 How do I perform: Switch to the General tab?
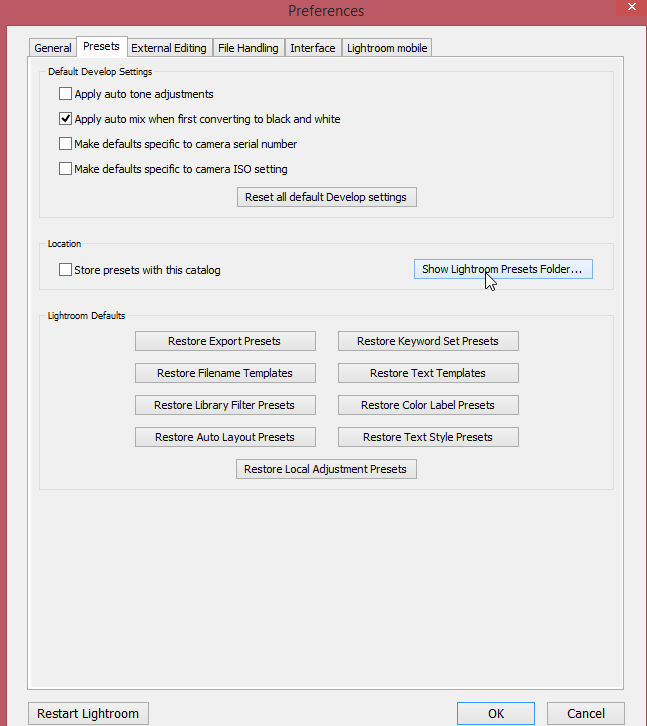[53, 48]
